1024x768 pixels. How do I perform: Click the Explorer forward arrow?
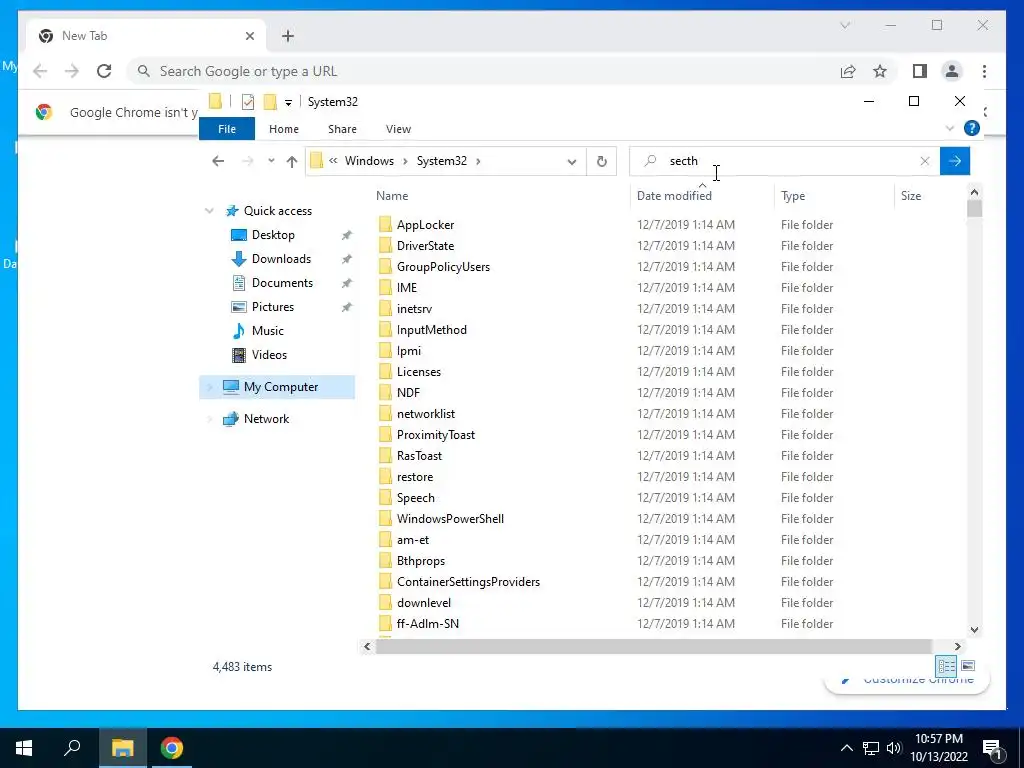(248, 161)
